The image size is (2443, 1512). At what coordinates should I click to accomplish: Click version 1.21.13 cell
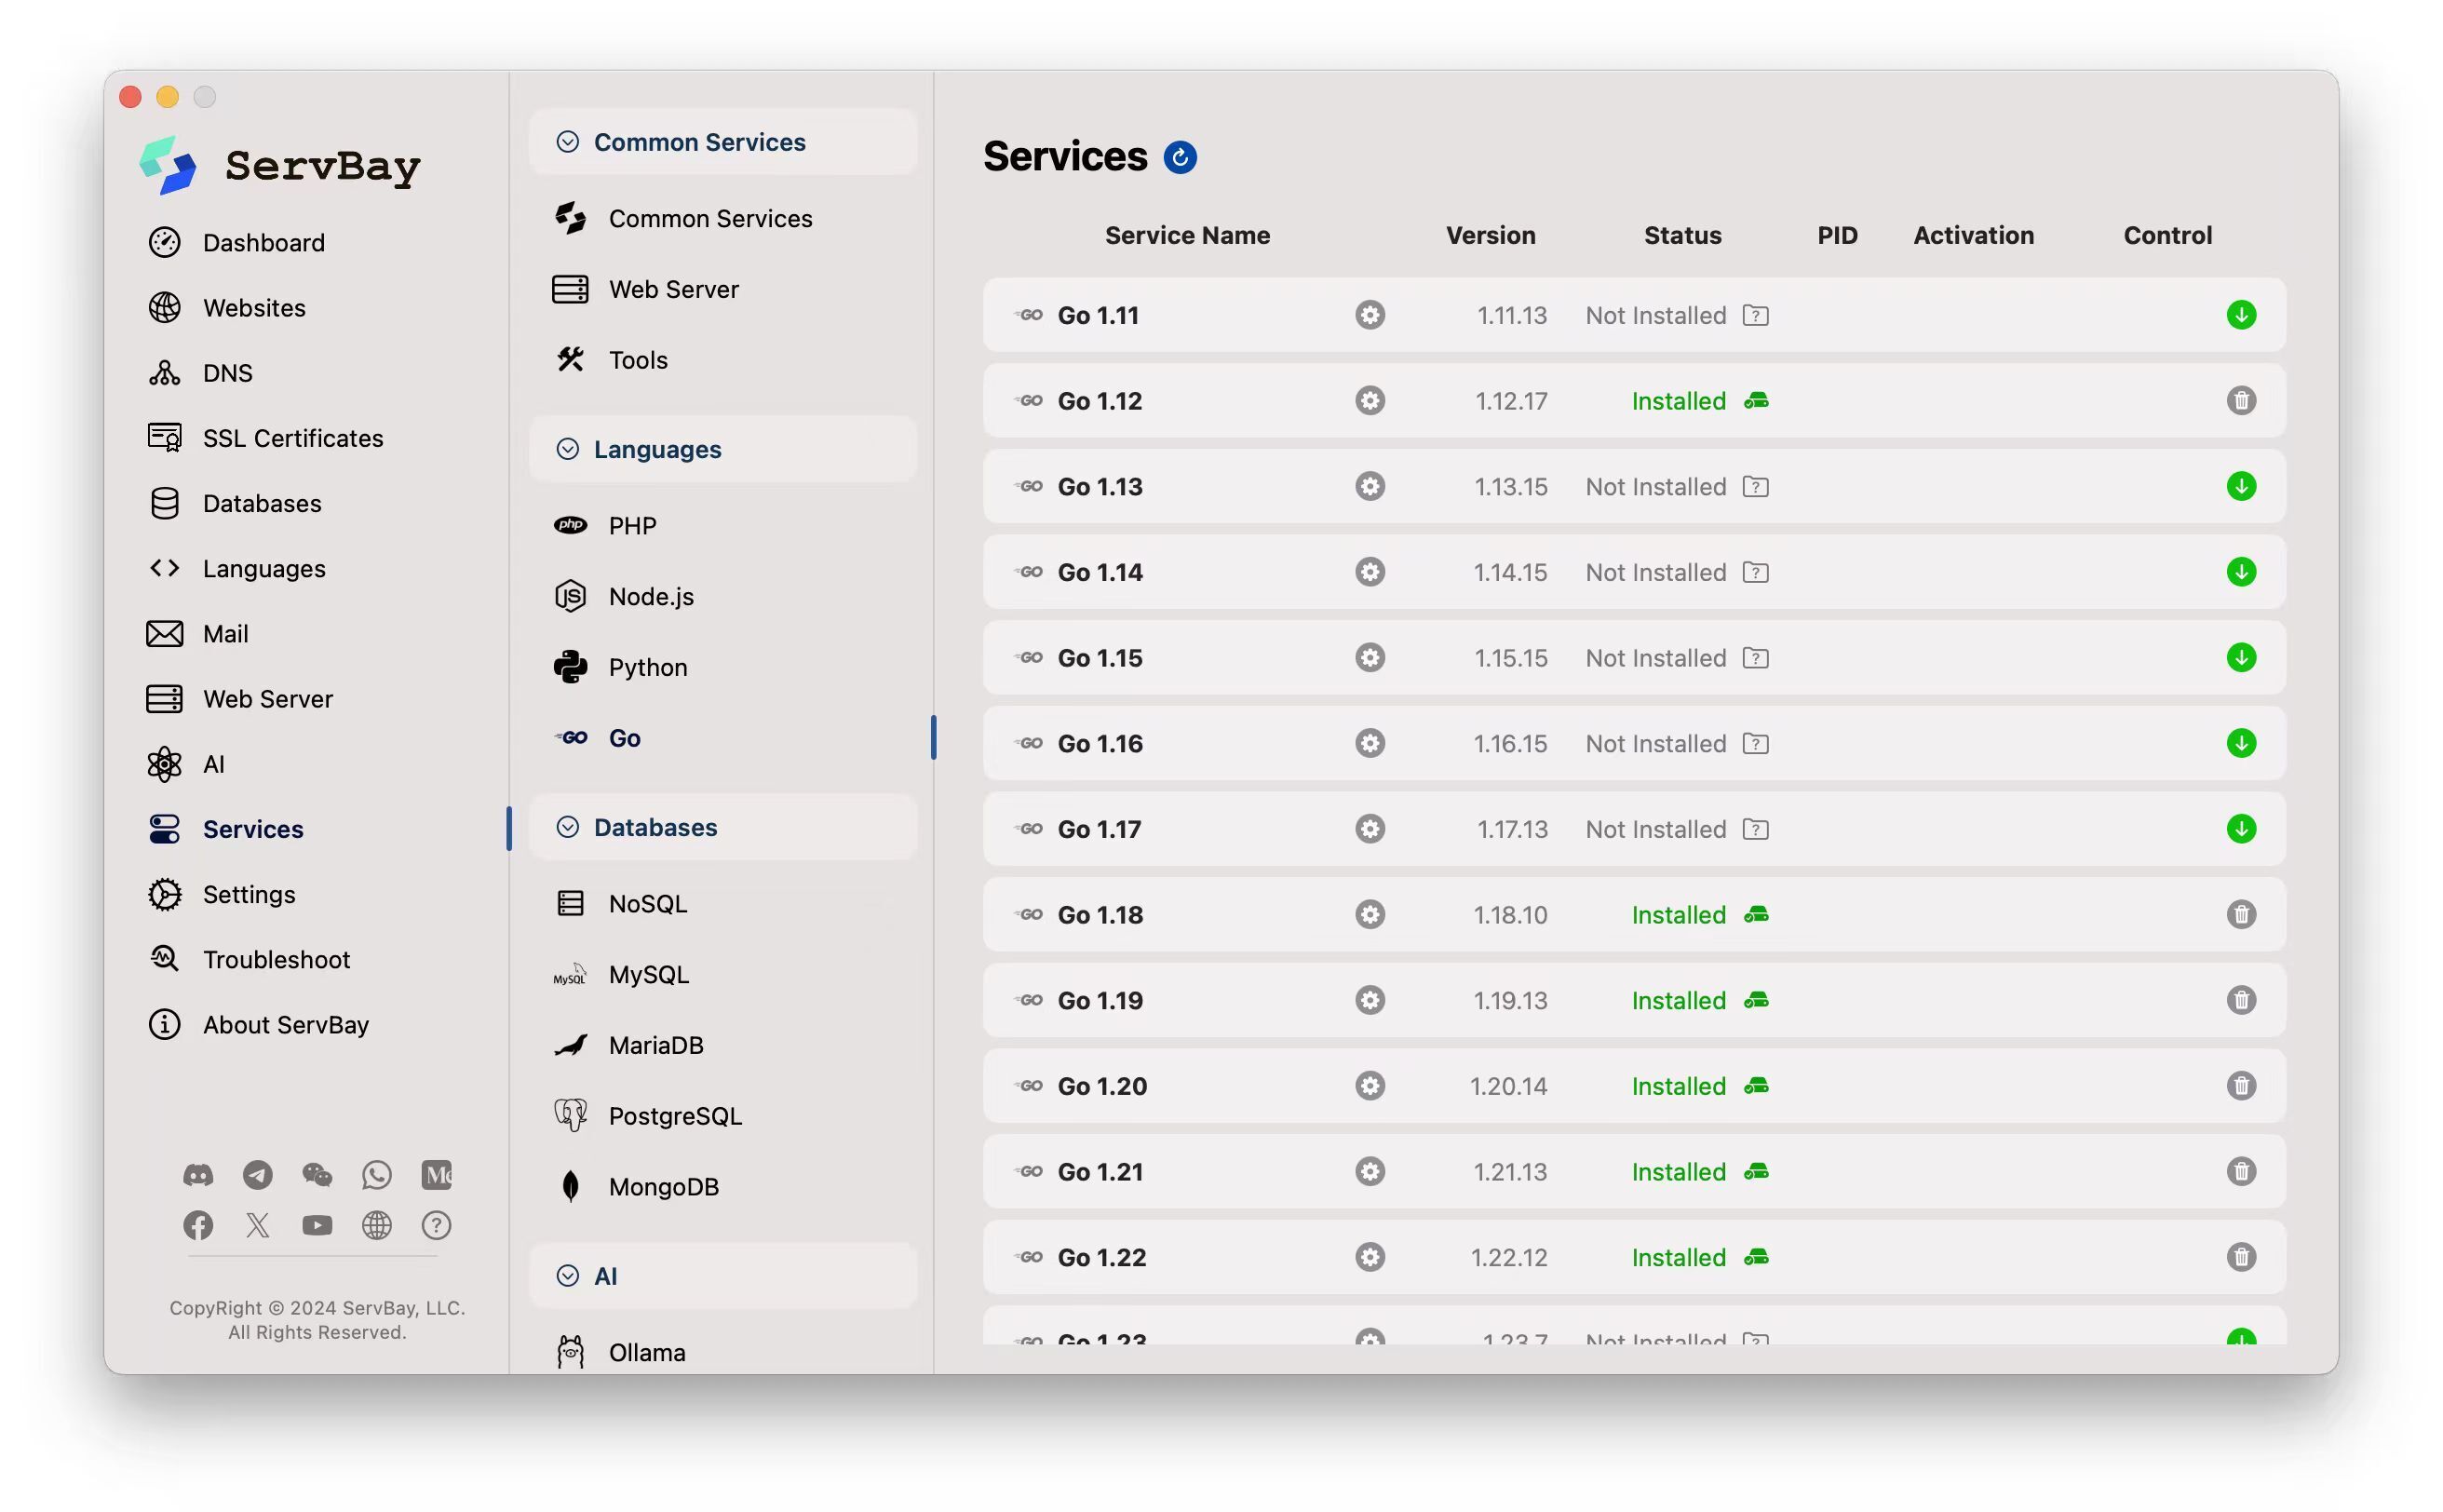click(x=1510, y=1172)
